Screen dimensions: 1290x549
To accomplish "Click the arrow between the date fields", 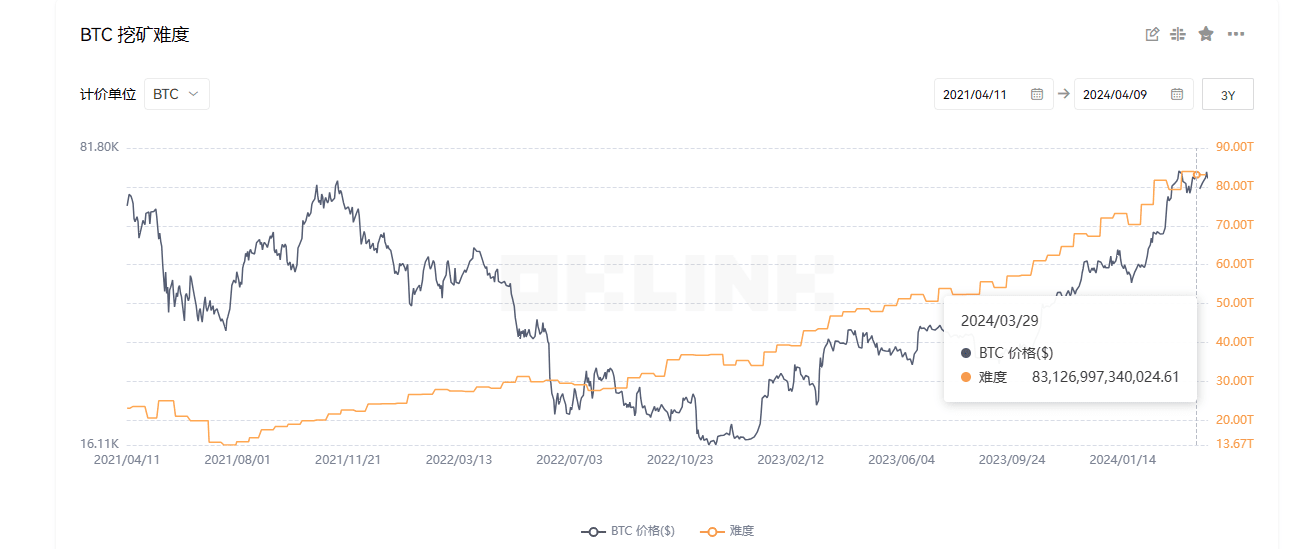I will coord(1063,94).
